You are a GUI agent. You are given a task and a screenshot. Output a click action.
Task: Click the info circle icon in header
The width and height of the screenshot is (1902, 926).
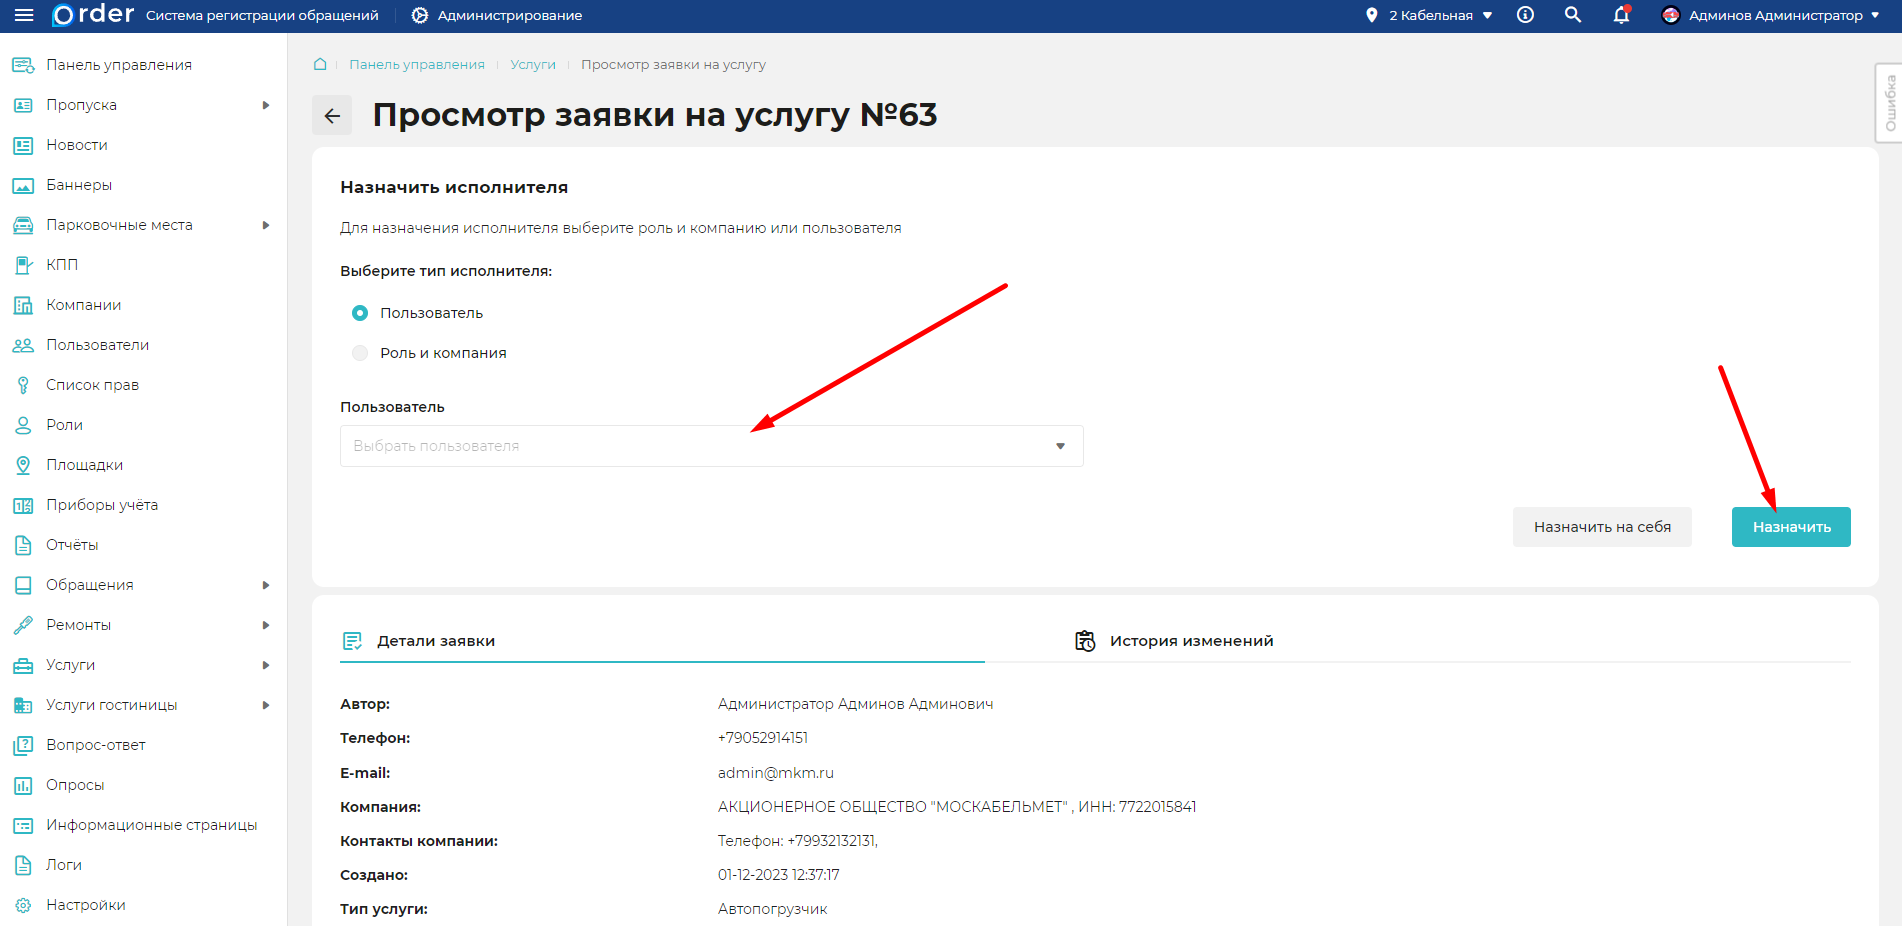[x=1525, y=15]
